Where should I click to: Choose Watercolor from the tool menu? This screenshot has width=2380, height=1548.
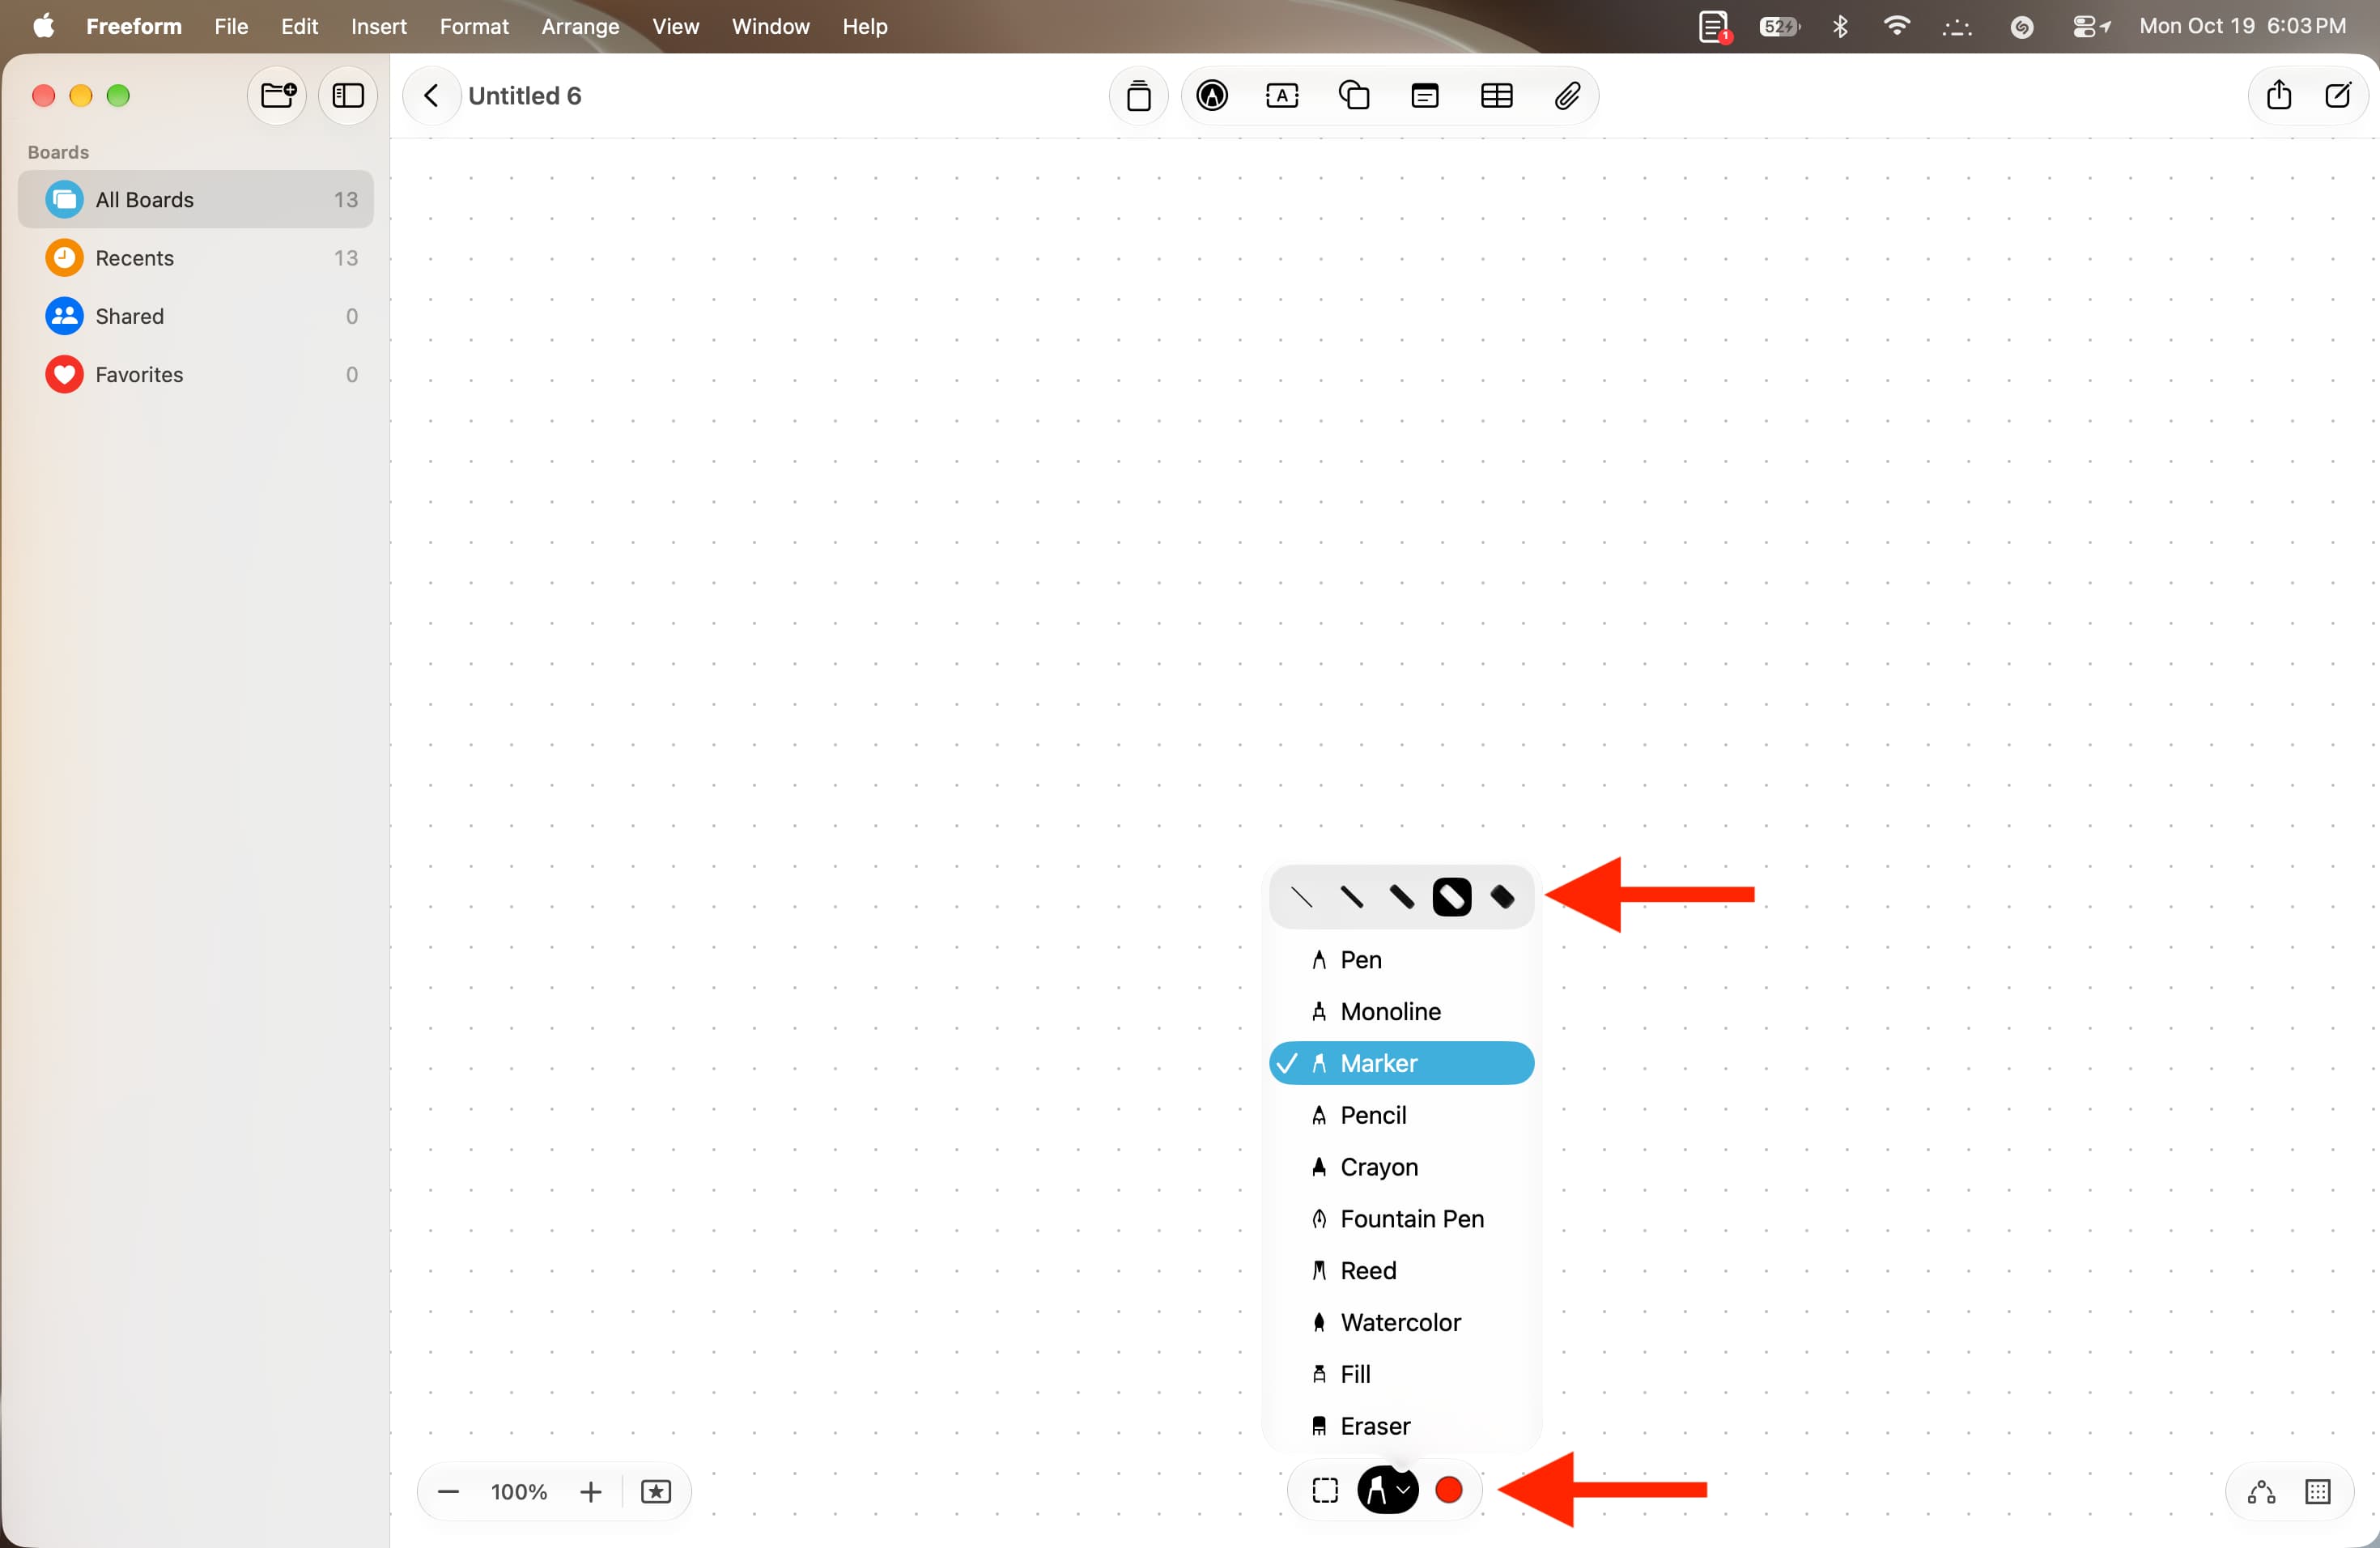pyautogui.click(x=1401, y=1323)
